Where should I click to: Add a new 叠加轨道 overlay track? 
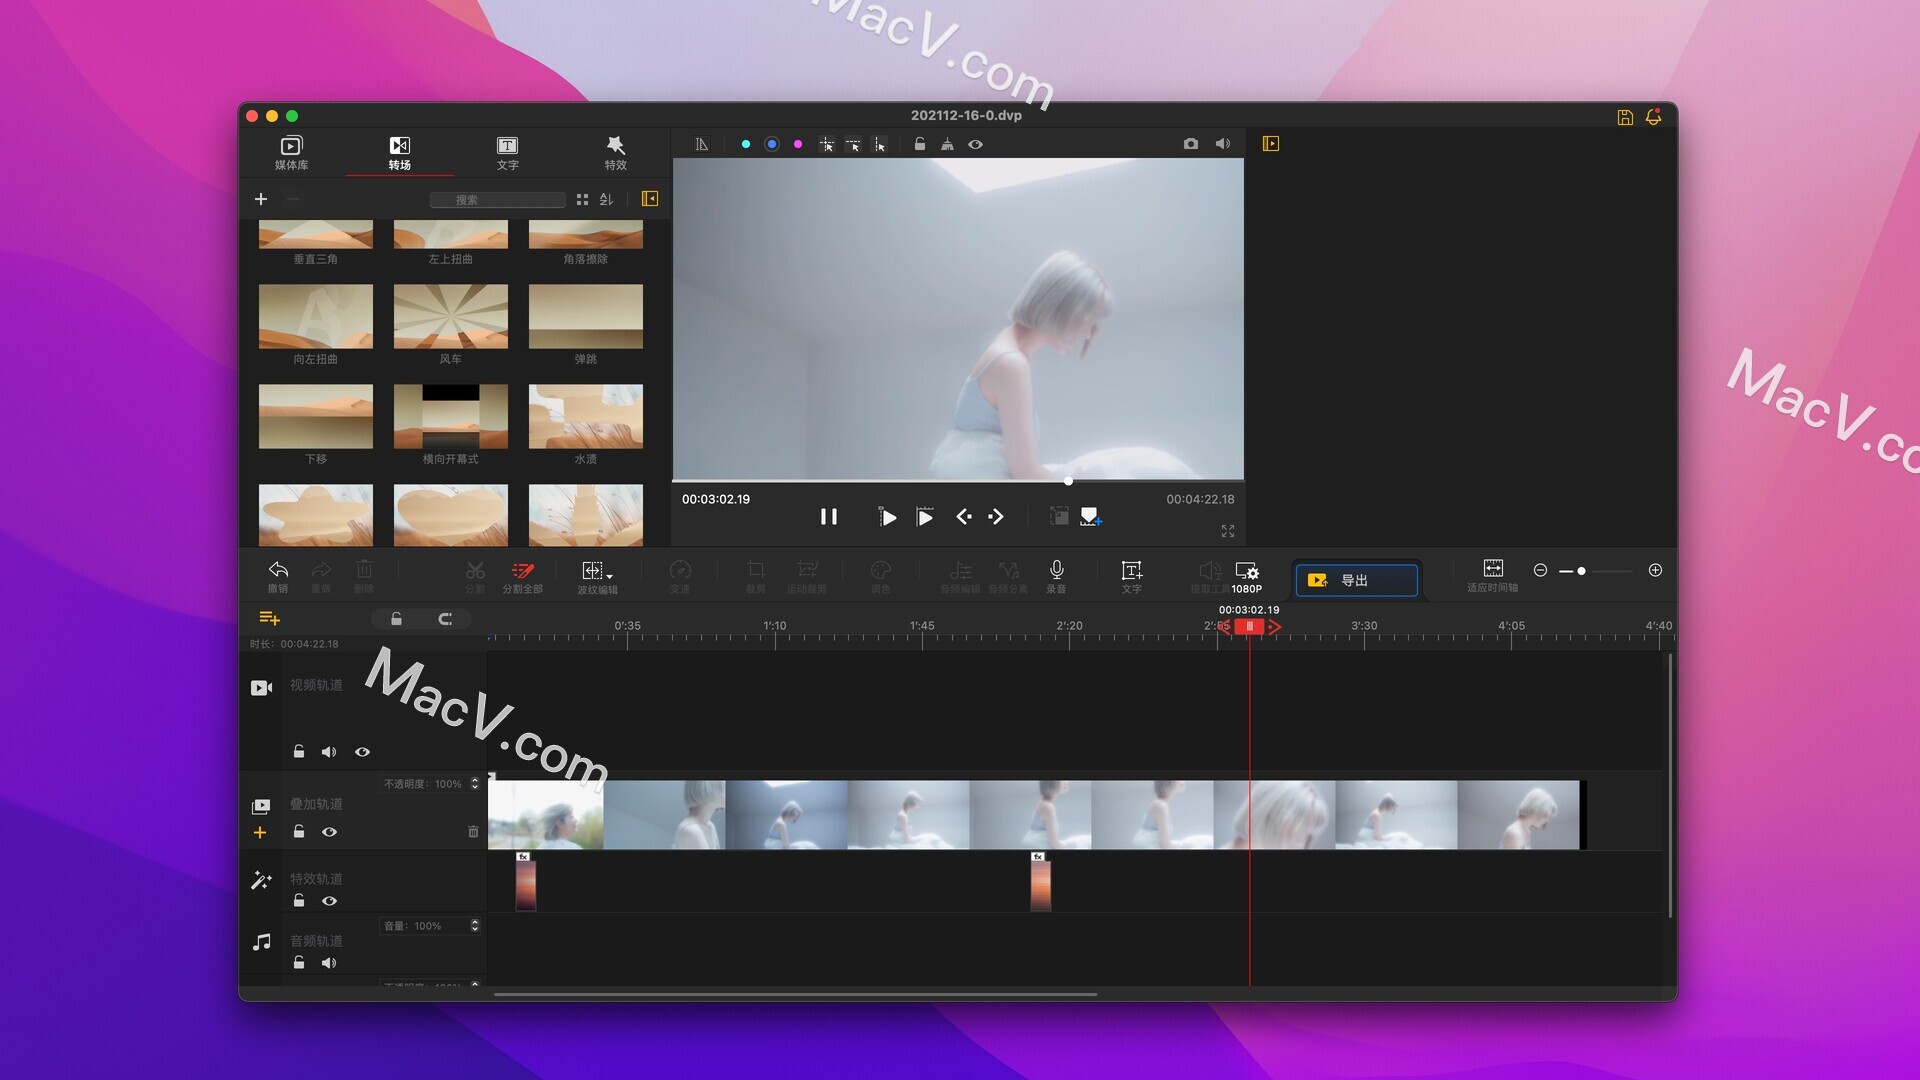[x=260, y=833]
